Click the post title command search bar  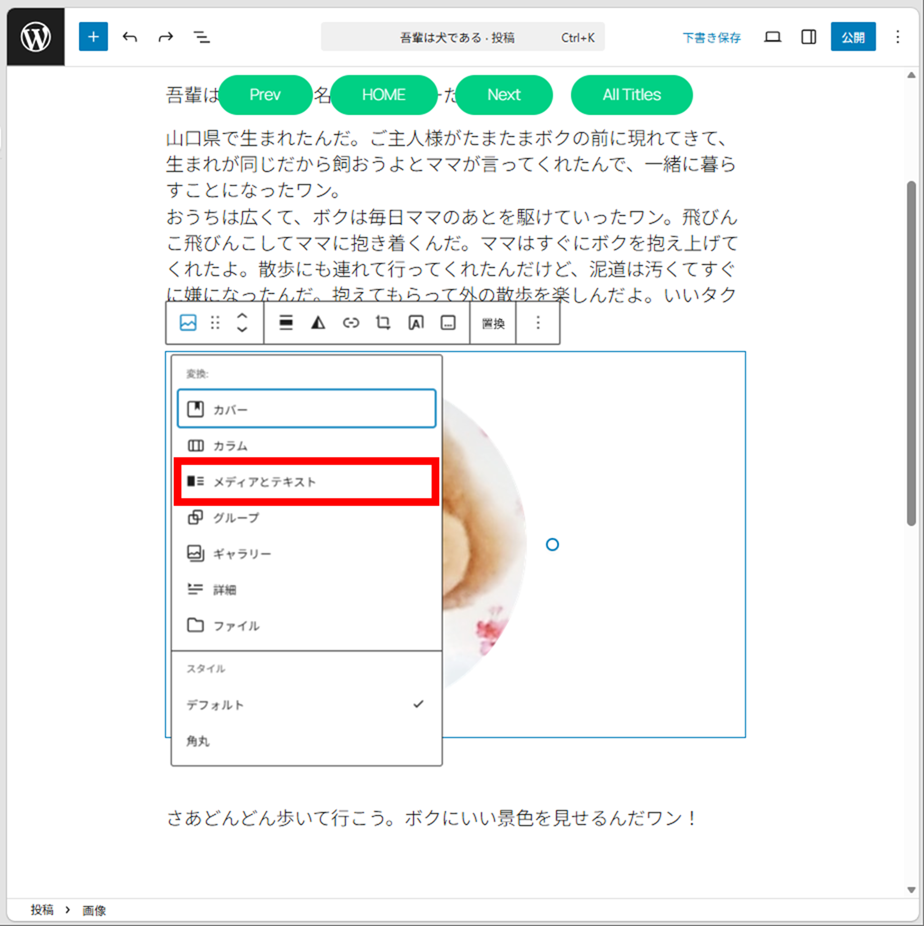click(x=462, y=37)
